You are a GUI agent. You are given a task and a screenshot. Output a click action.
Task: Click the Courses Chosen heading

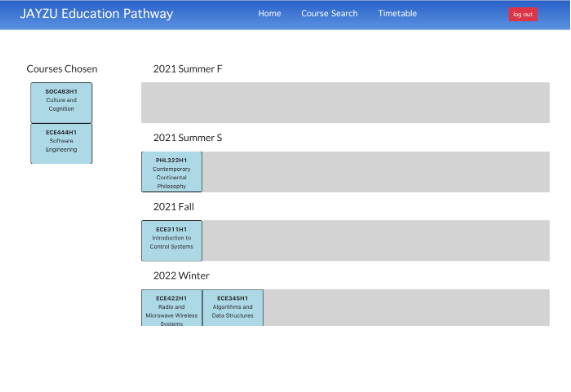click(x=62, y=69)
